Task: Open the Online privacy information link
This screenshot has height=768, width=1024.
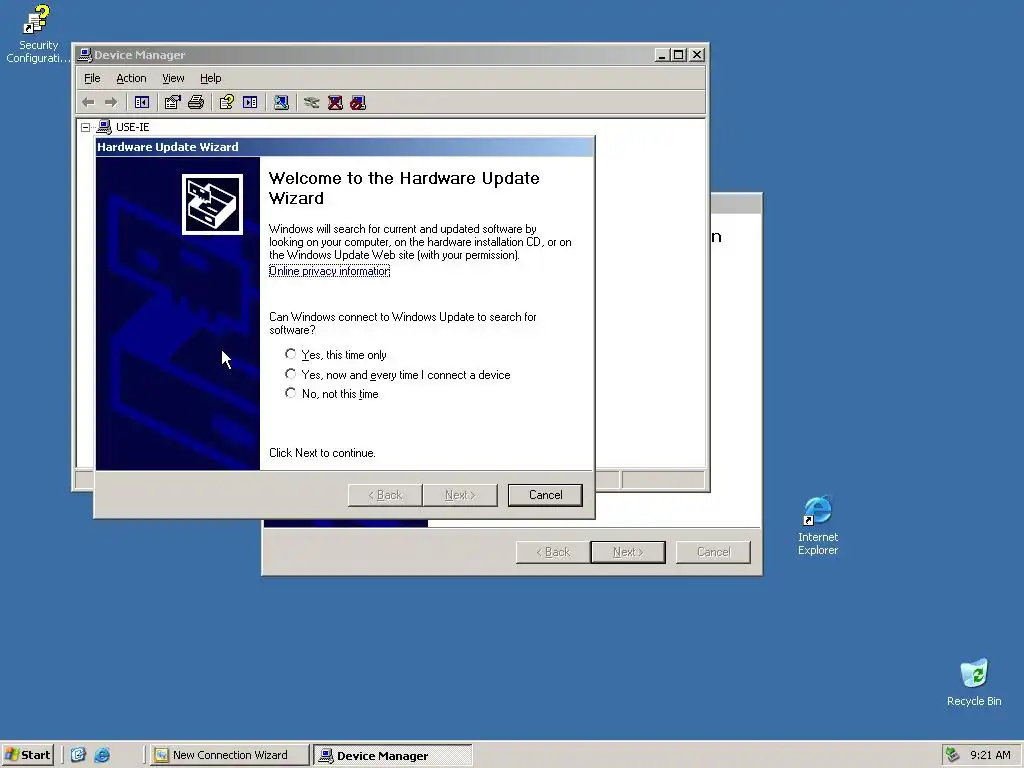Action: (x=329, y=271)
